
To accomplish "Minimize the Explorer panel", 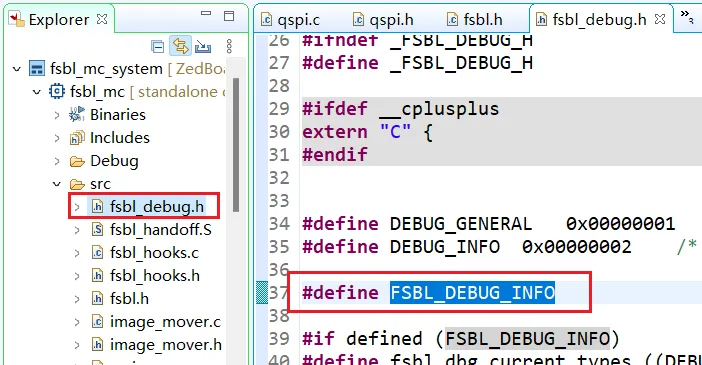I will tap(206, 13).
